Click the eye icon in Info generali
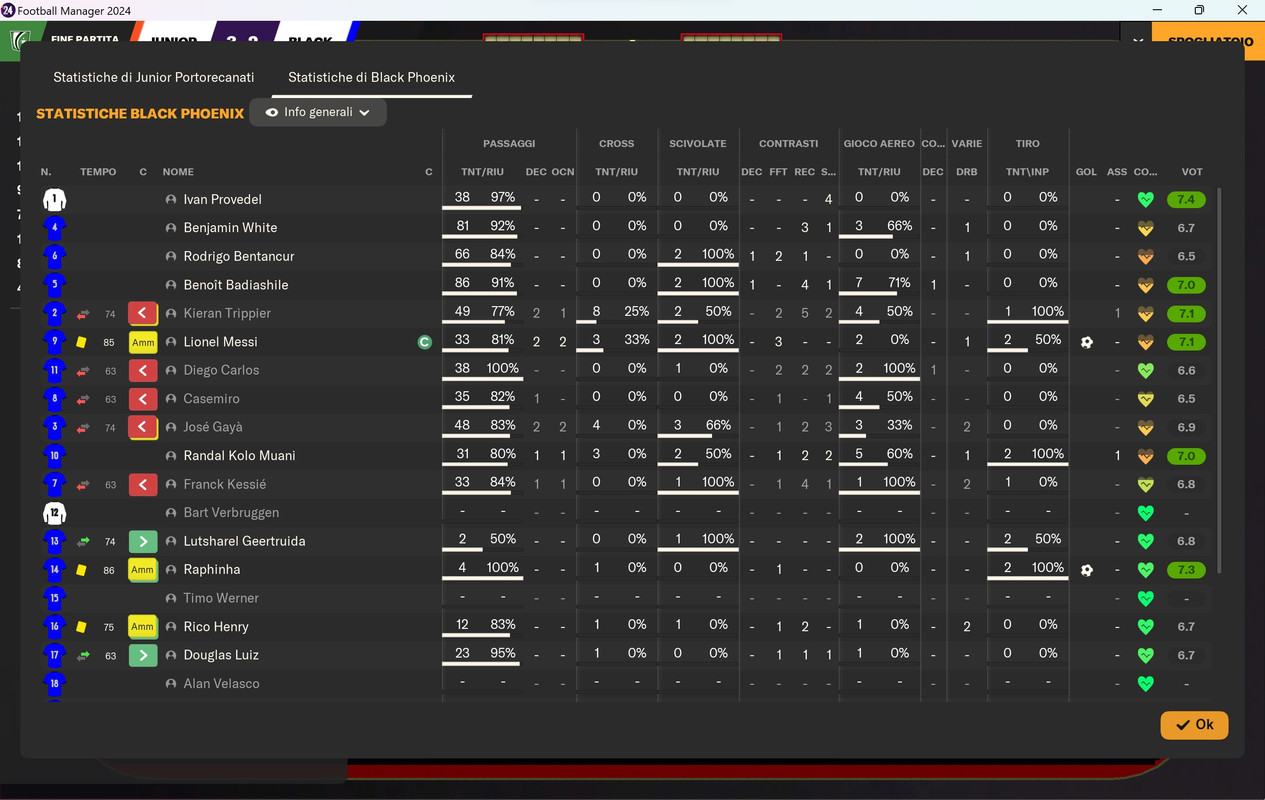 (272, 112)
